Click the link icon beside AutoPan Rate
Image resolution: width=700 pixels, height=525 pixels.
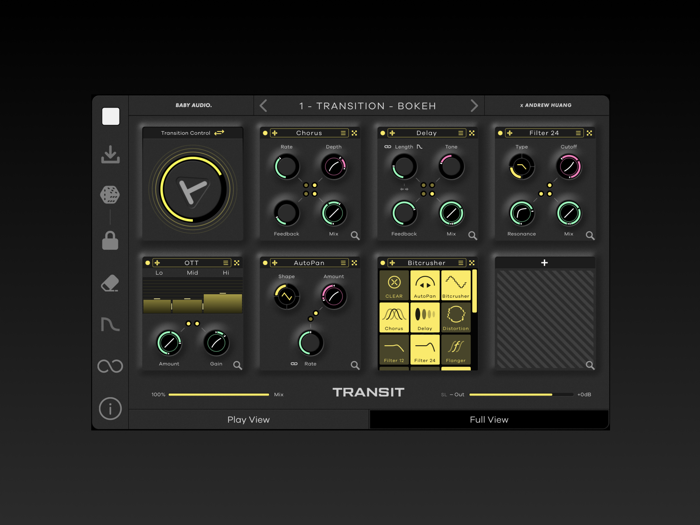294,364
